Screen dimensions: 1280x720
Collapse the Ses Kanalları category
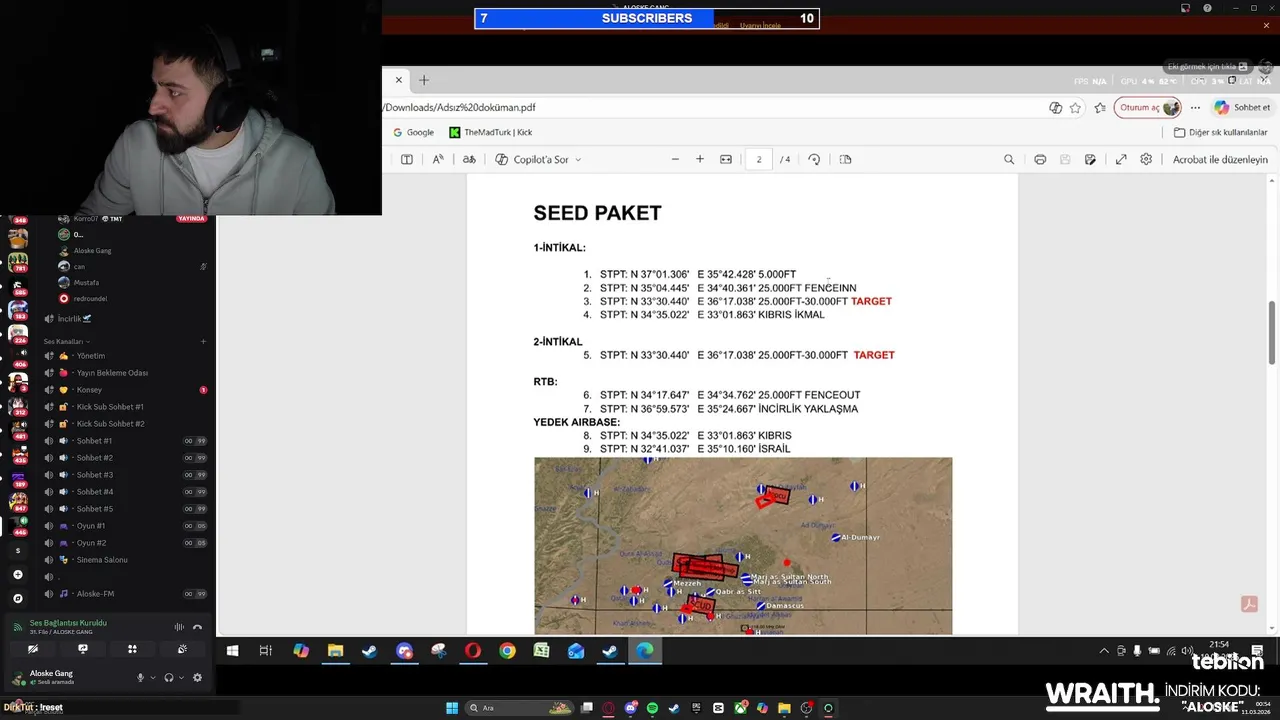[x=65, y=342]
